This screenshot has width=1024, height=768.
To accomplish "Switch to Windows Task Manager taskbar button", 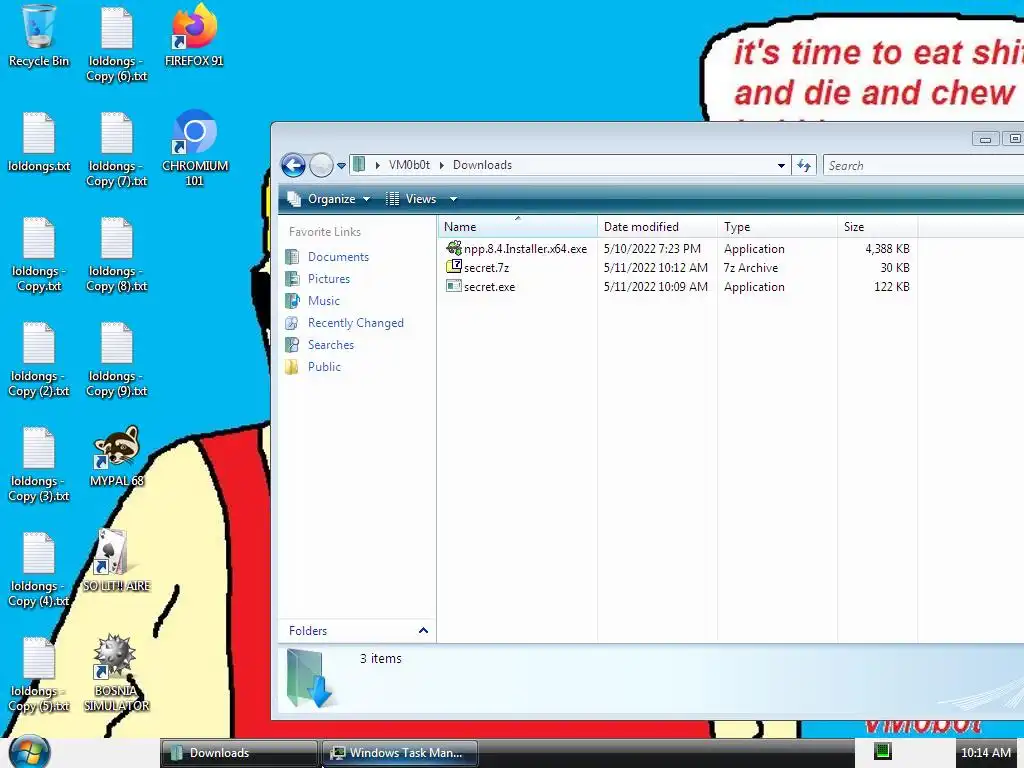I will click(400, 753).
